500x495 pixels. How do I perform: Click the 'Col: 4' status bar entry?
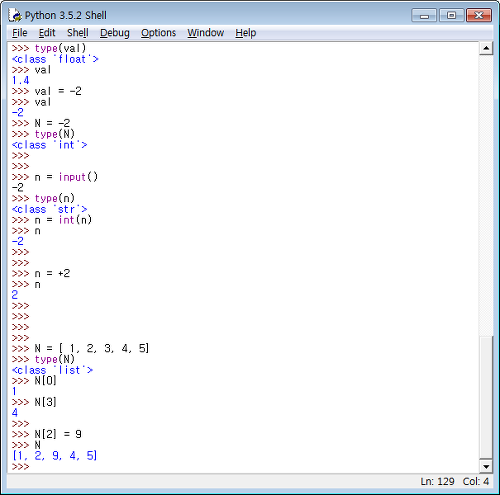(x=476, y=482)
